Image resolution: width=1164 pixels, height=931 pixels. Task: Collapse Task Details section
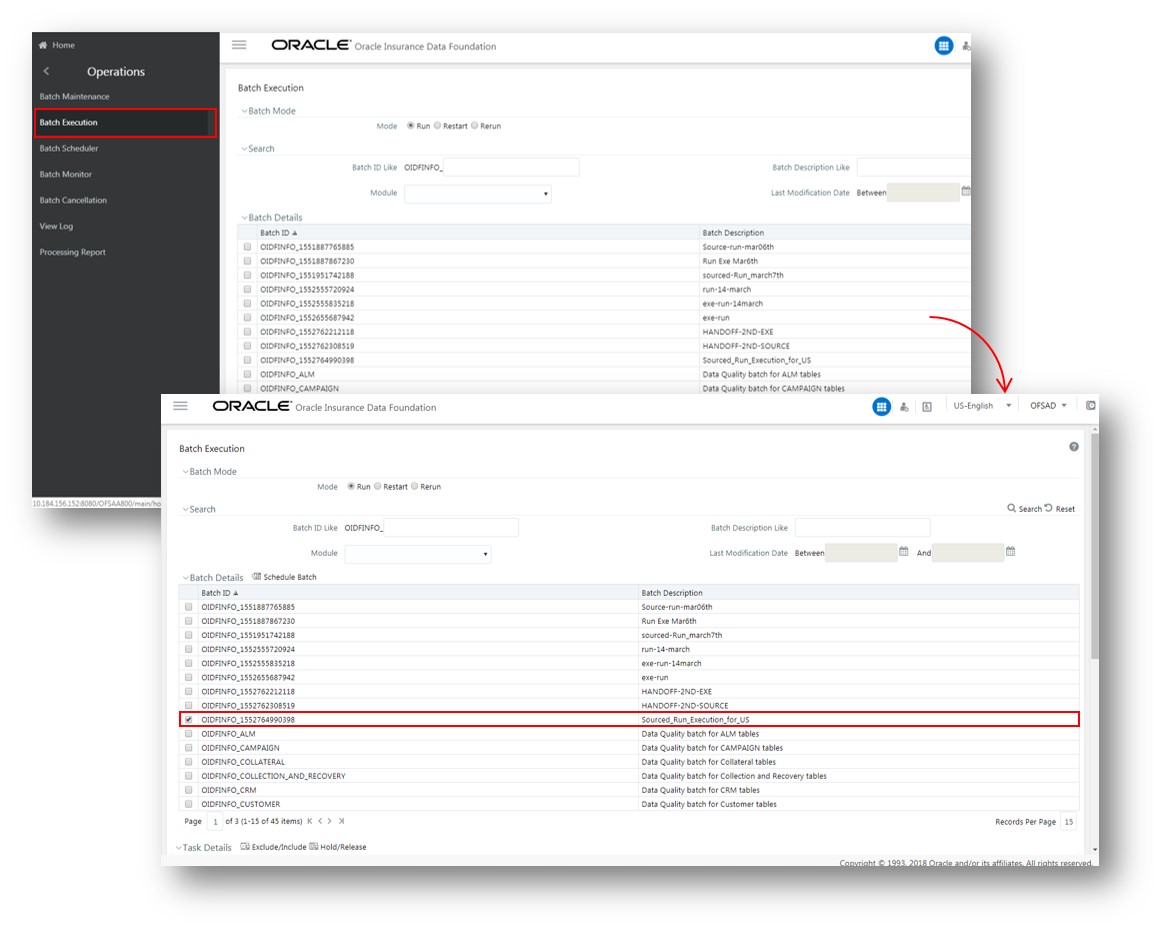click(179, 847)
